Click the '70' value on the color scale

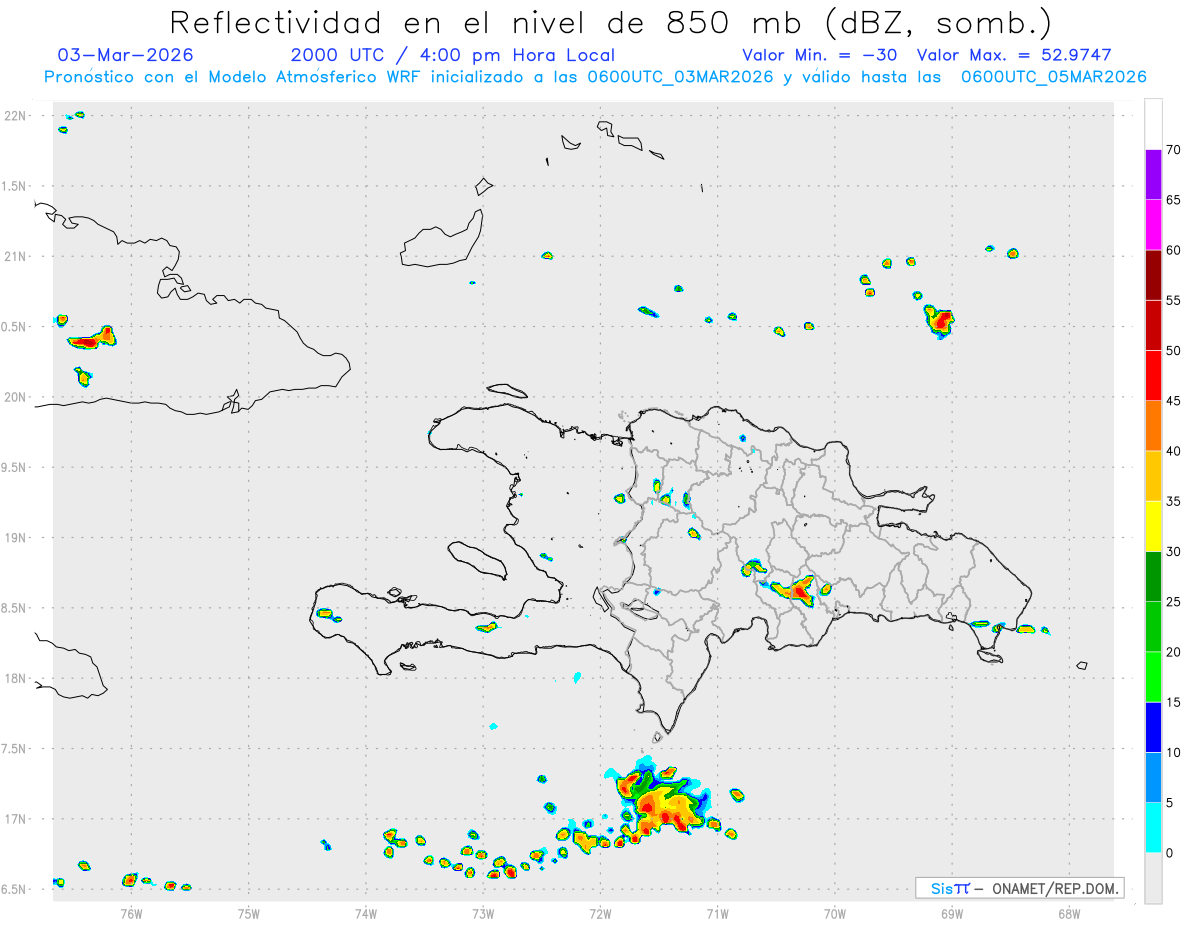1174,150
